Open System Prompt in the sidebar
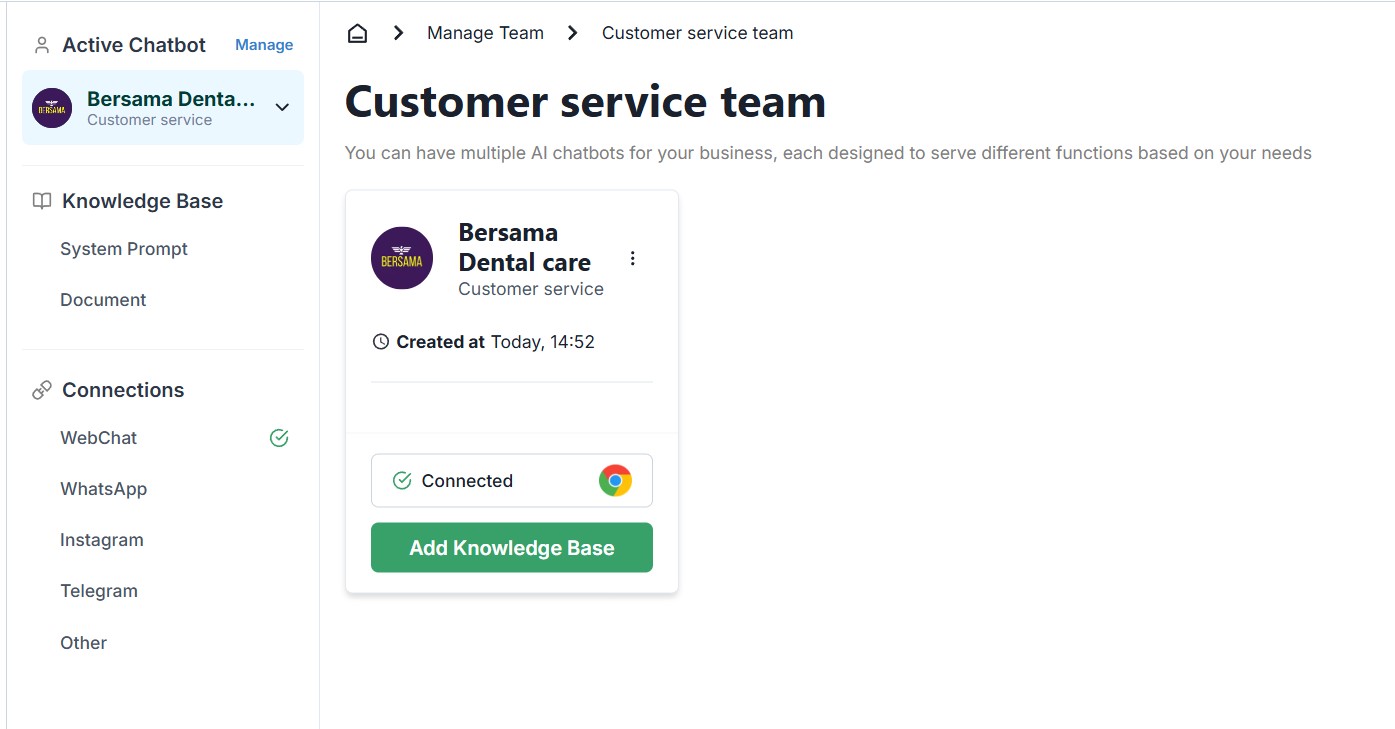This screenshot has height=729, width=1395. (x=124, y=249)
